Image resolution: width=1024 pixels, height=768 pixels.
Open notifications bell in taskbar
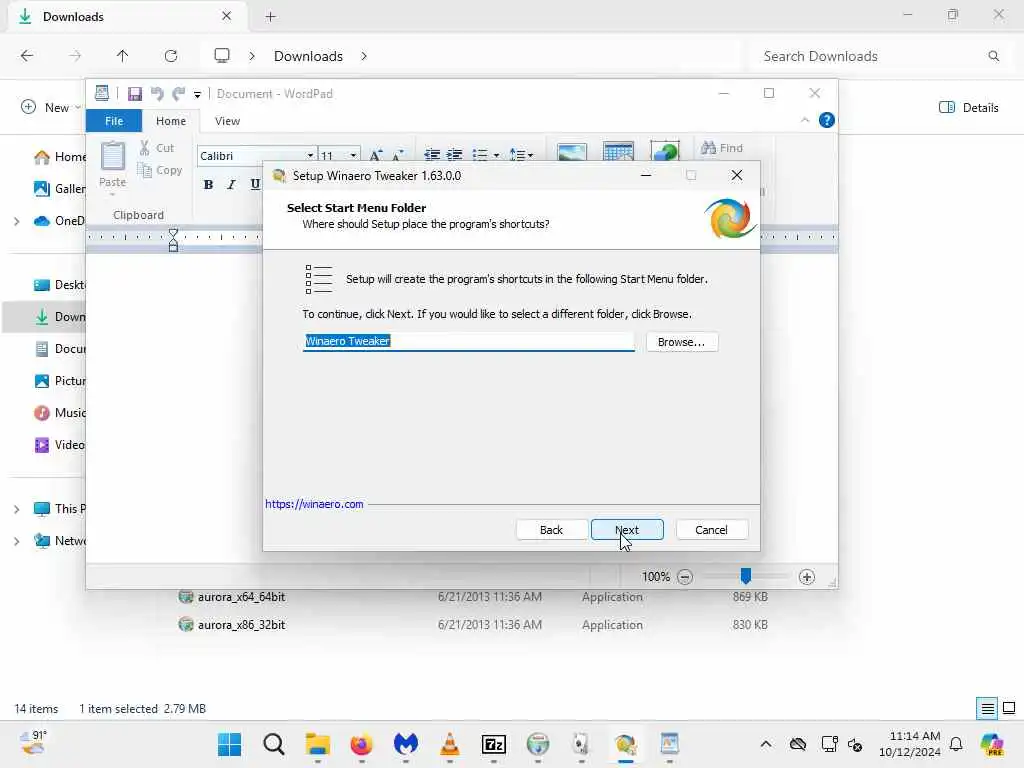point(956,744)
